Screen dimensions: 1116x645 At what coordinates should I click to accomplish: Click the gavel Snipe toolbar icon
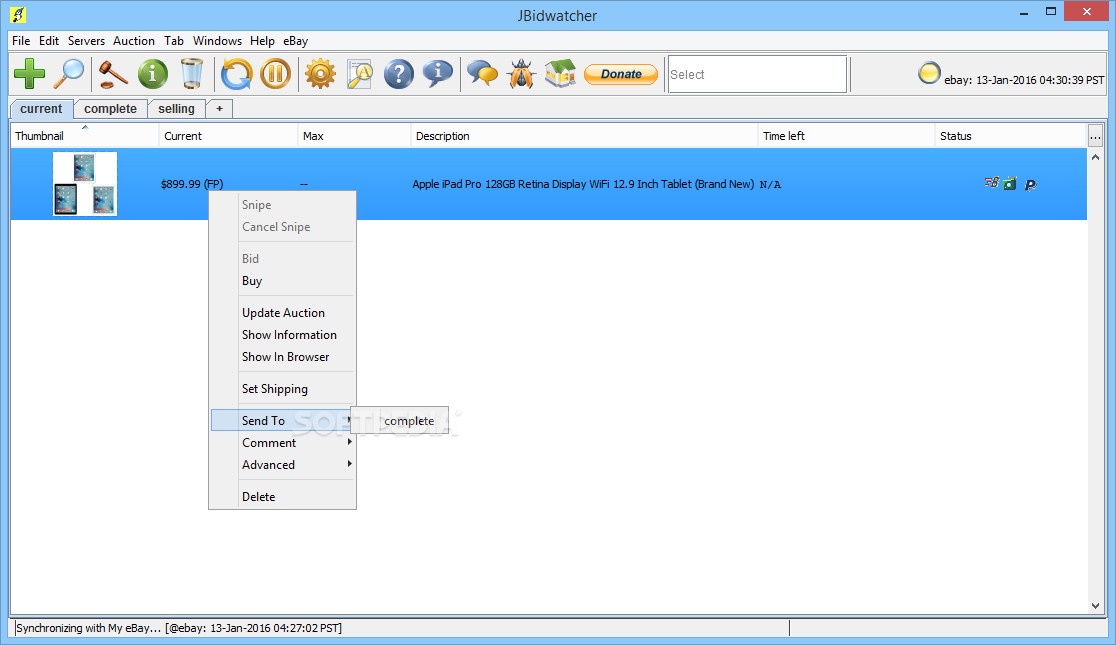112,74
